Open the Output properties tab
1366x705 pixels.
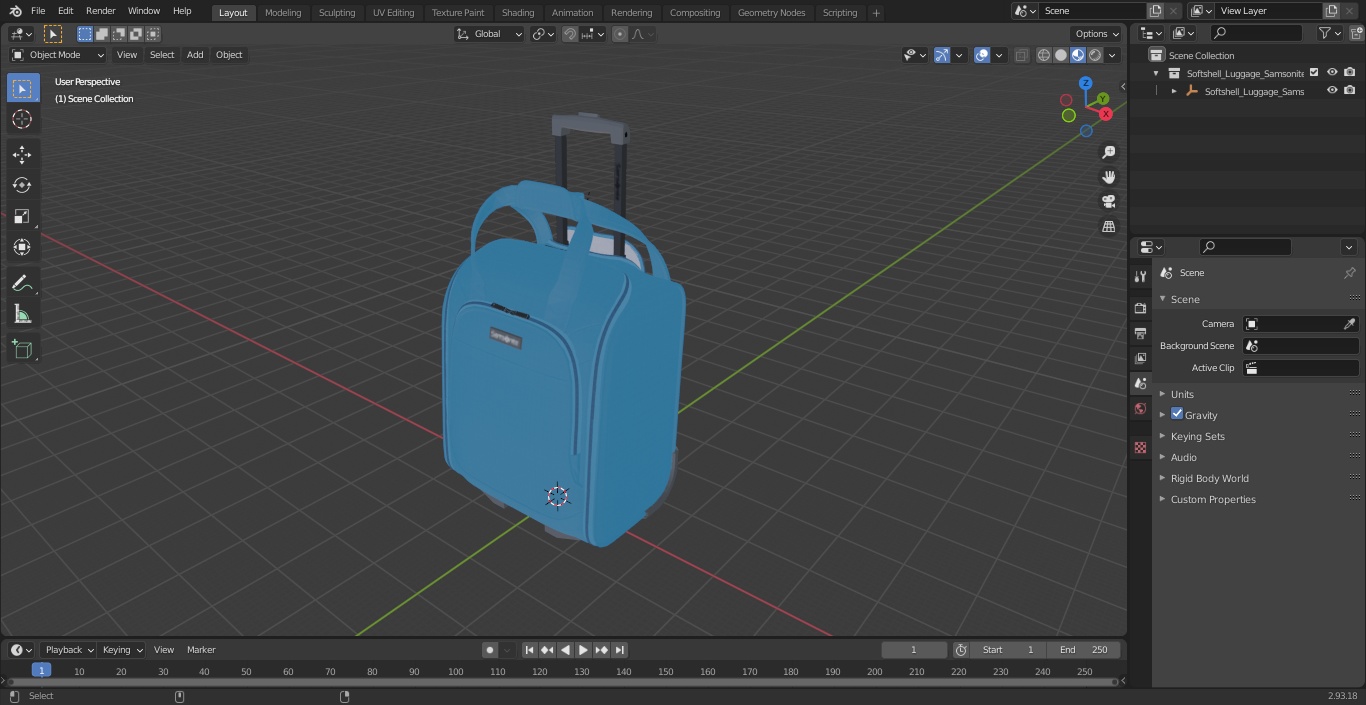tap(1140, 333)
